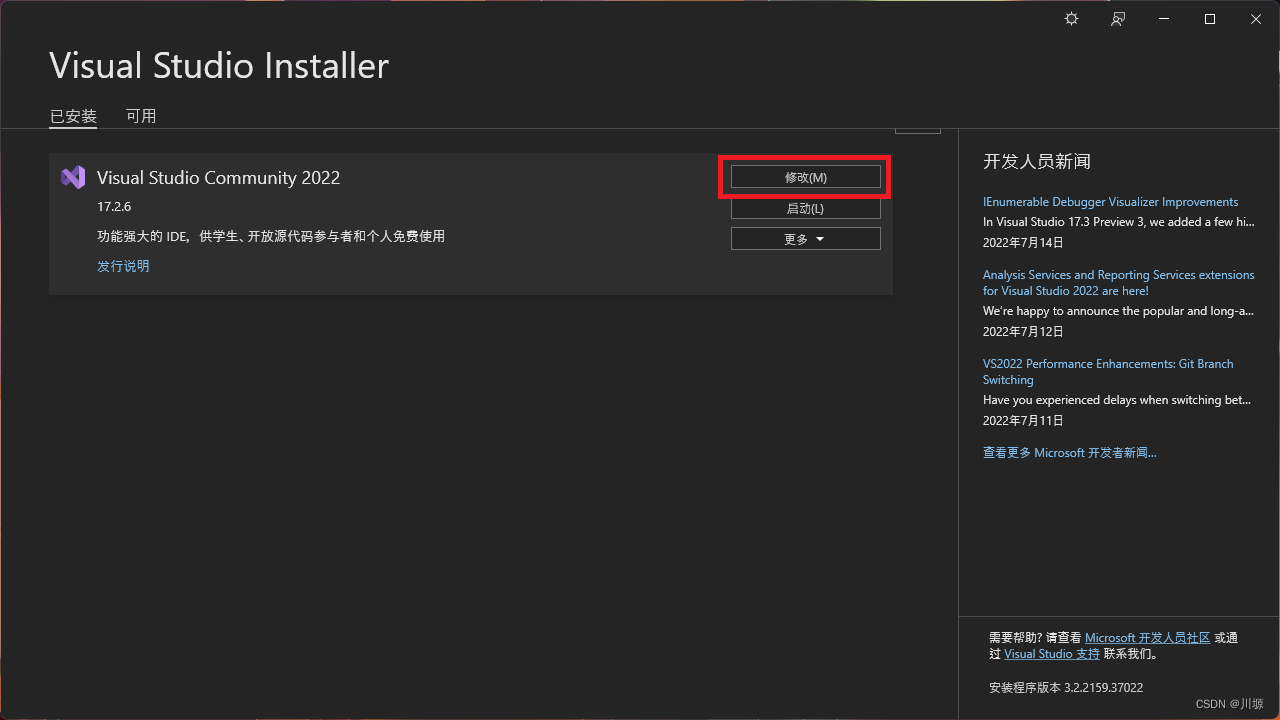This screenshot has width=1280, height=720.
Task: Select the 已安装 tab
Action: (x=72, y=115)
